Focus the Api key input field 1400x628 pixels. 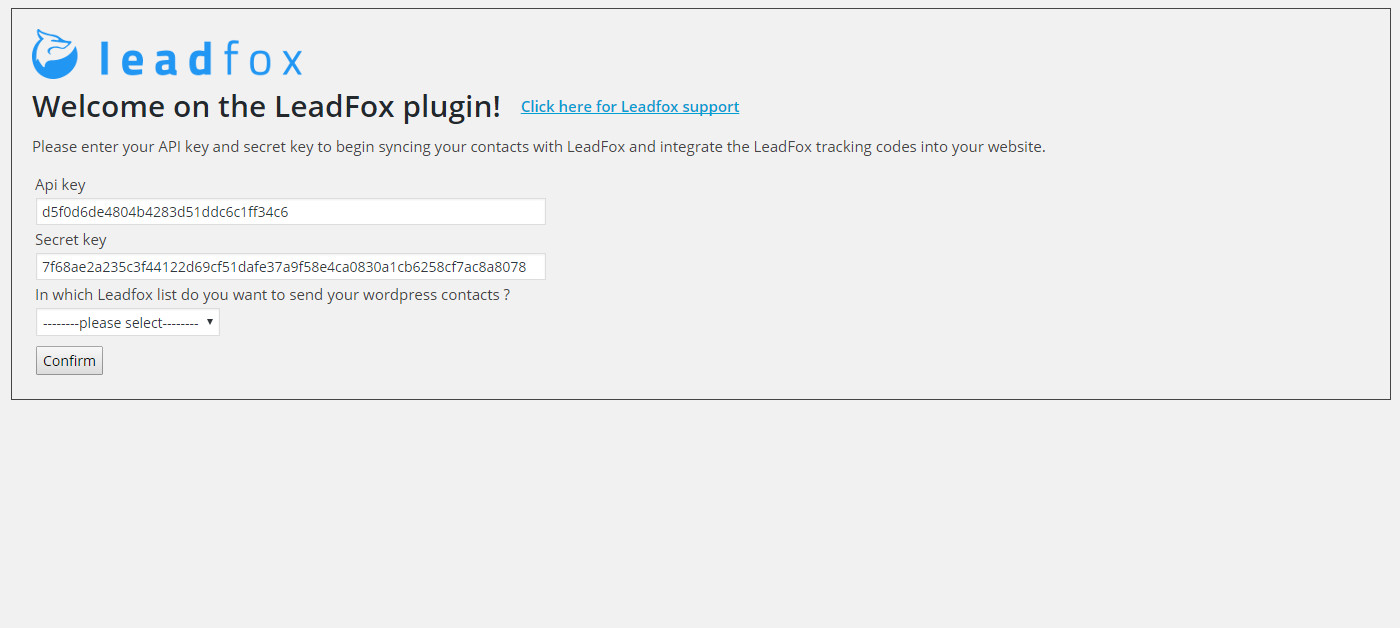point(291,211)
